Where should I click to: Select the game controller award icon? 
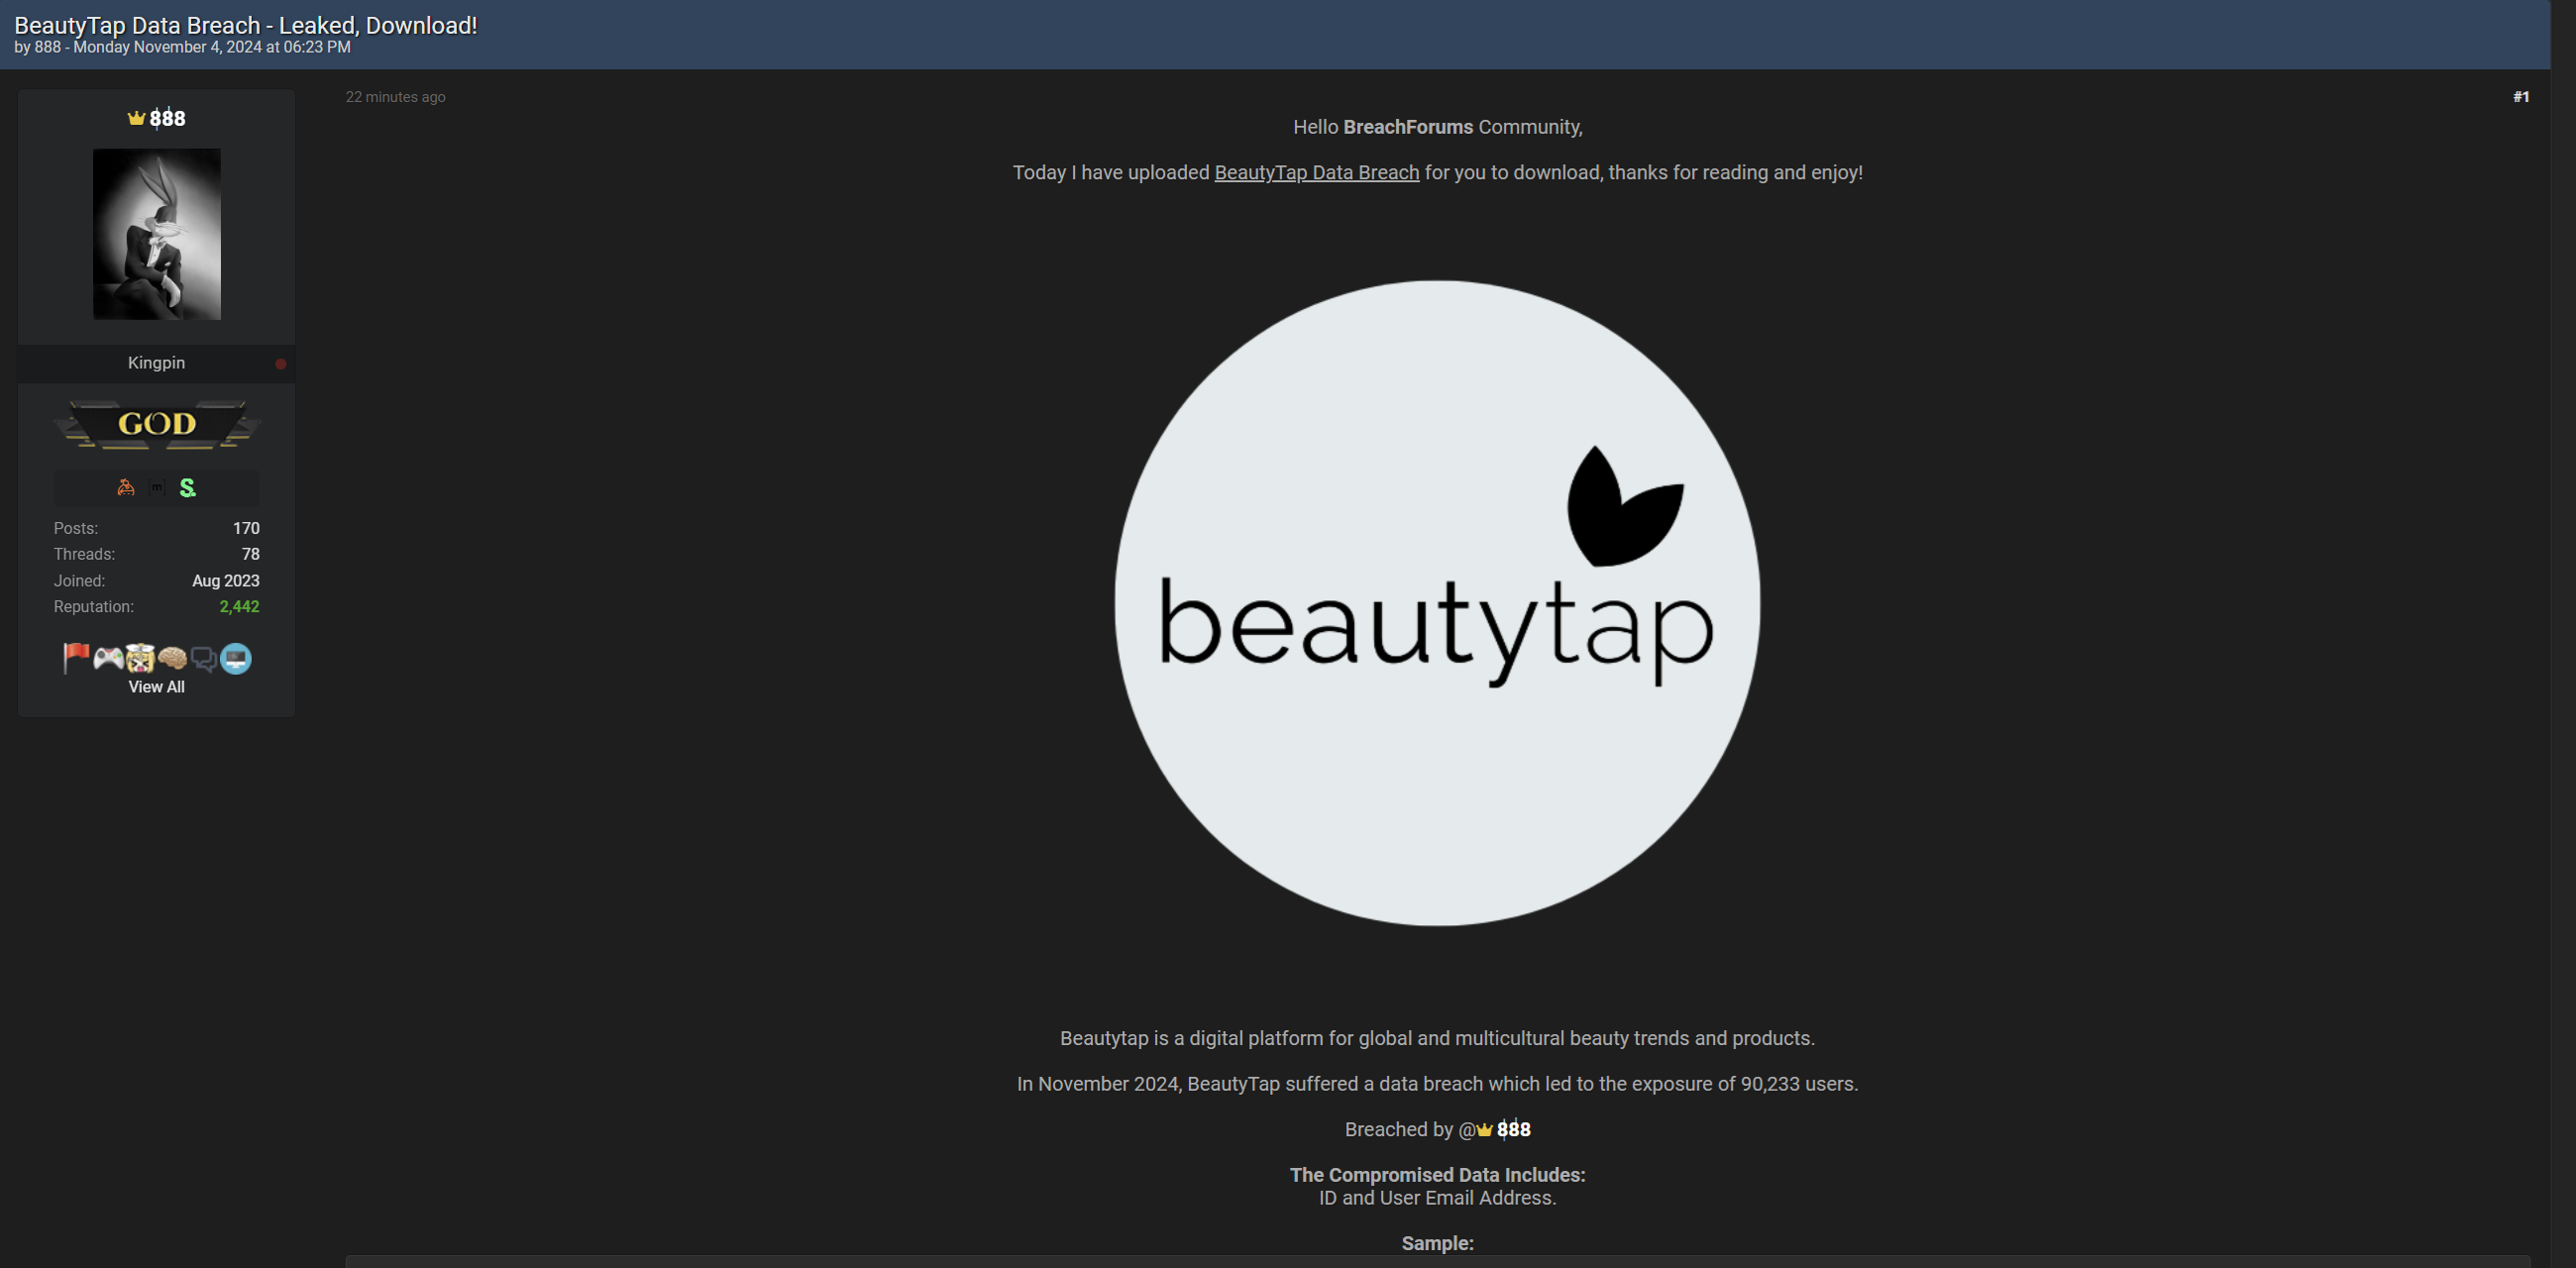107,658
